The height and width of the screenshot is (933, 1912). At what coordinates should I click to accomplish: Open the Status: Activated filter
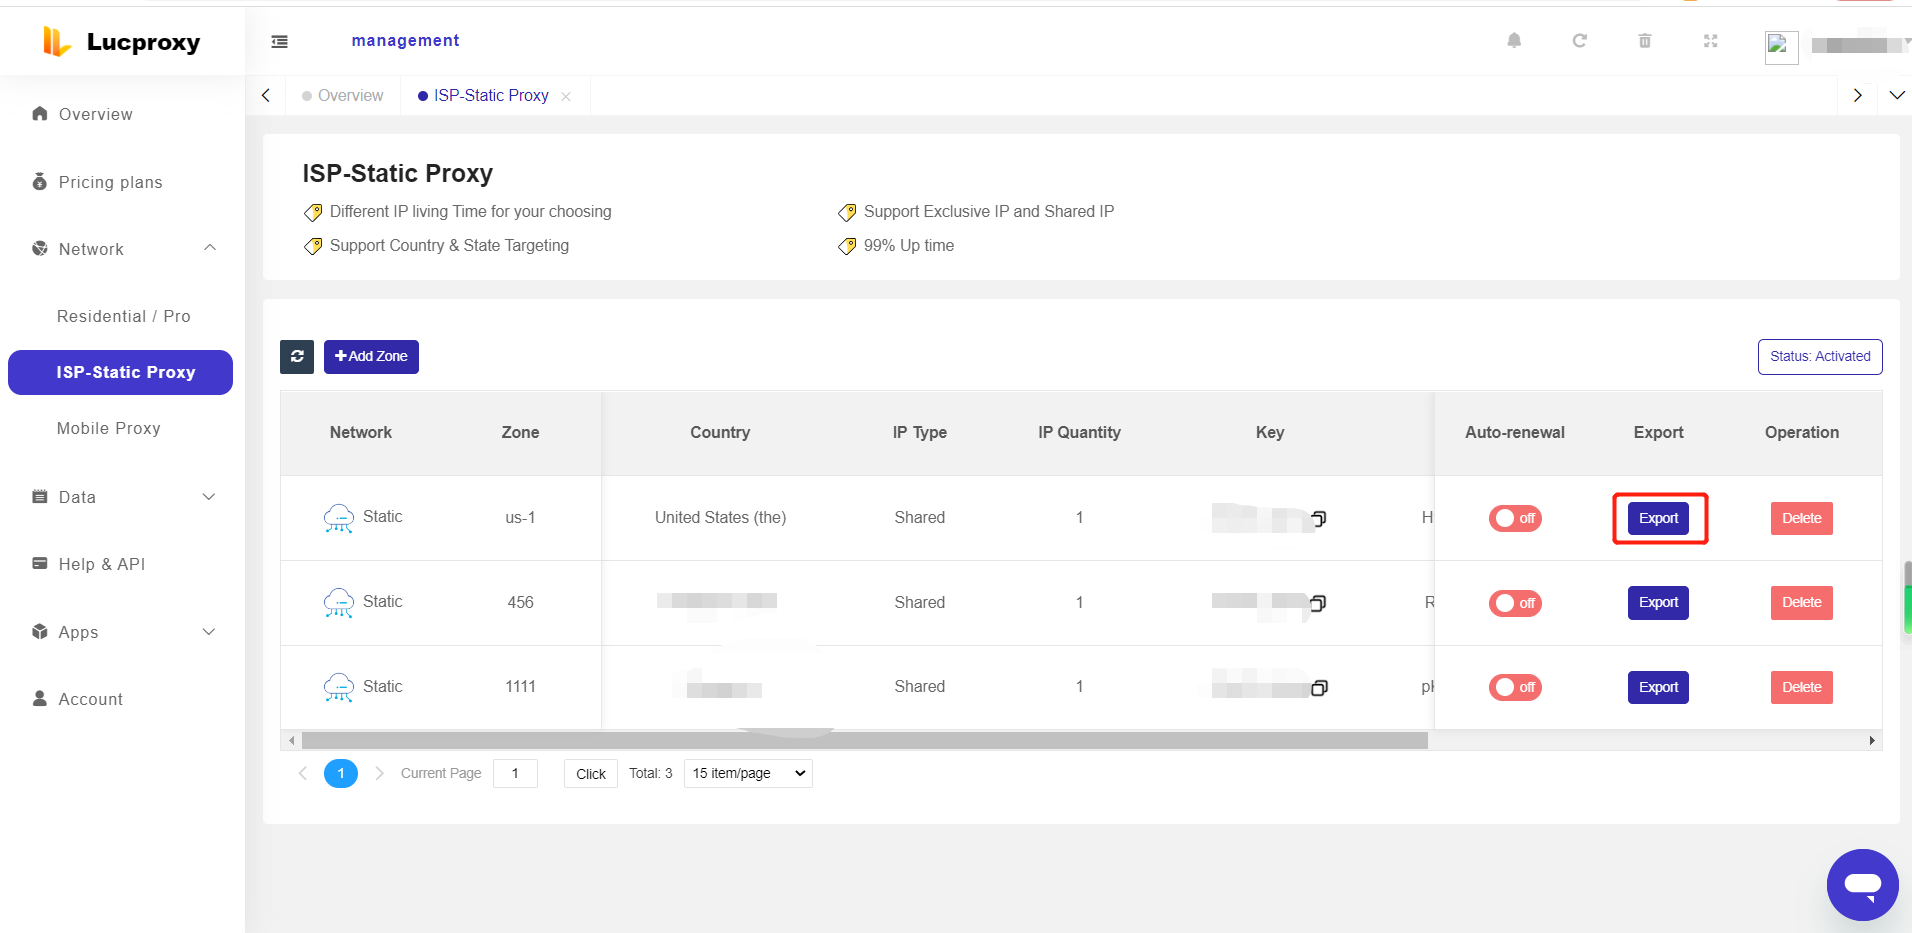click(x=1820, y=356)
